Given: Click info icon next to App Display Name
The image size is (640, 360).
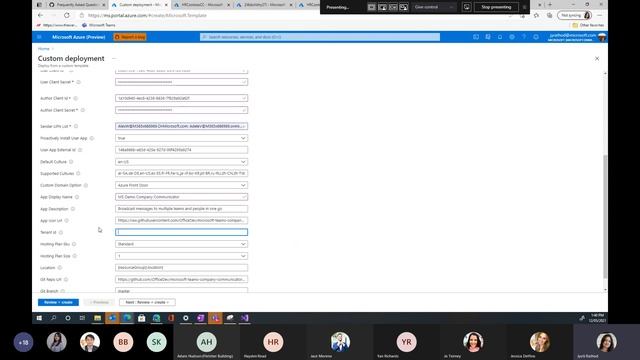Looking at the screenshot, I should [x=77, y=197].
